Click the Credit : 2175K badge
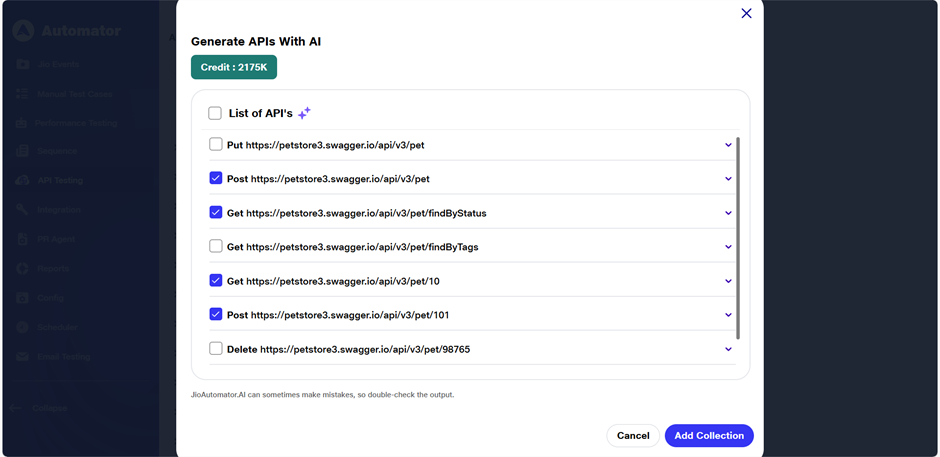 tap(234, 67)
